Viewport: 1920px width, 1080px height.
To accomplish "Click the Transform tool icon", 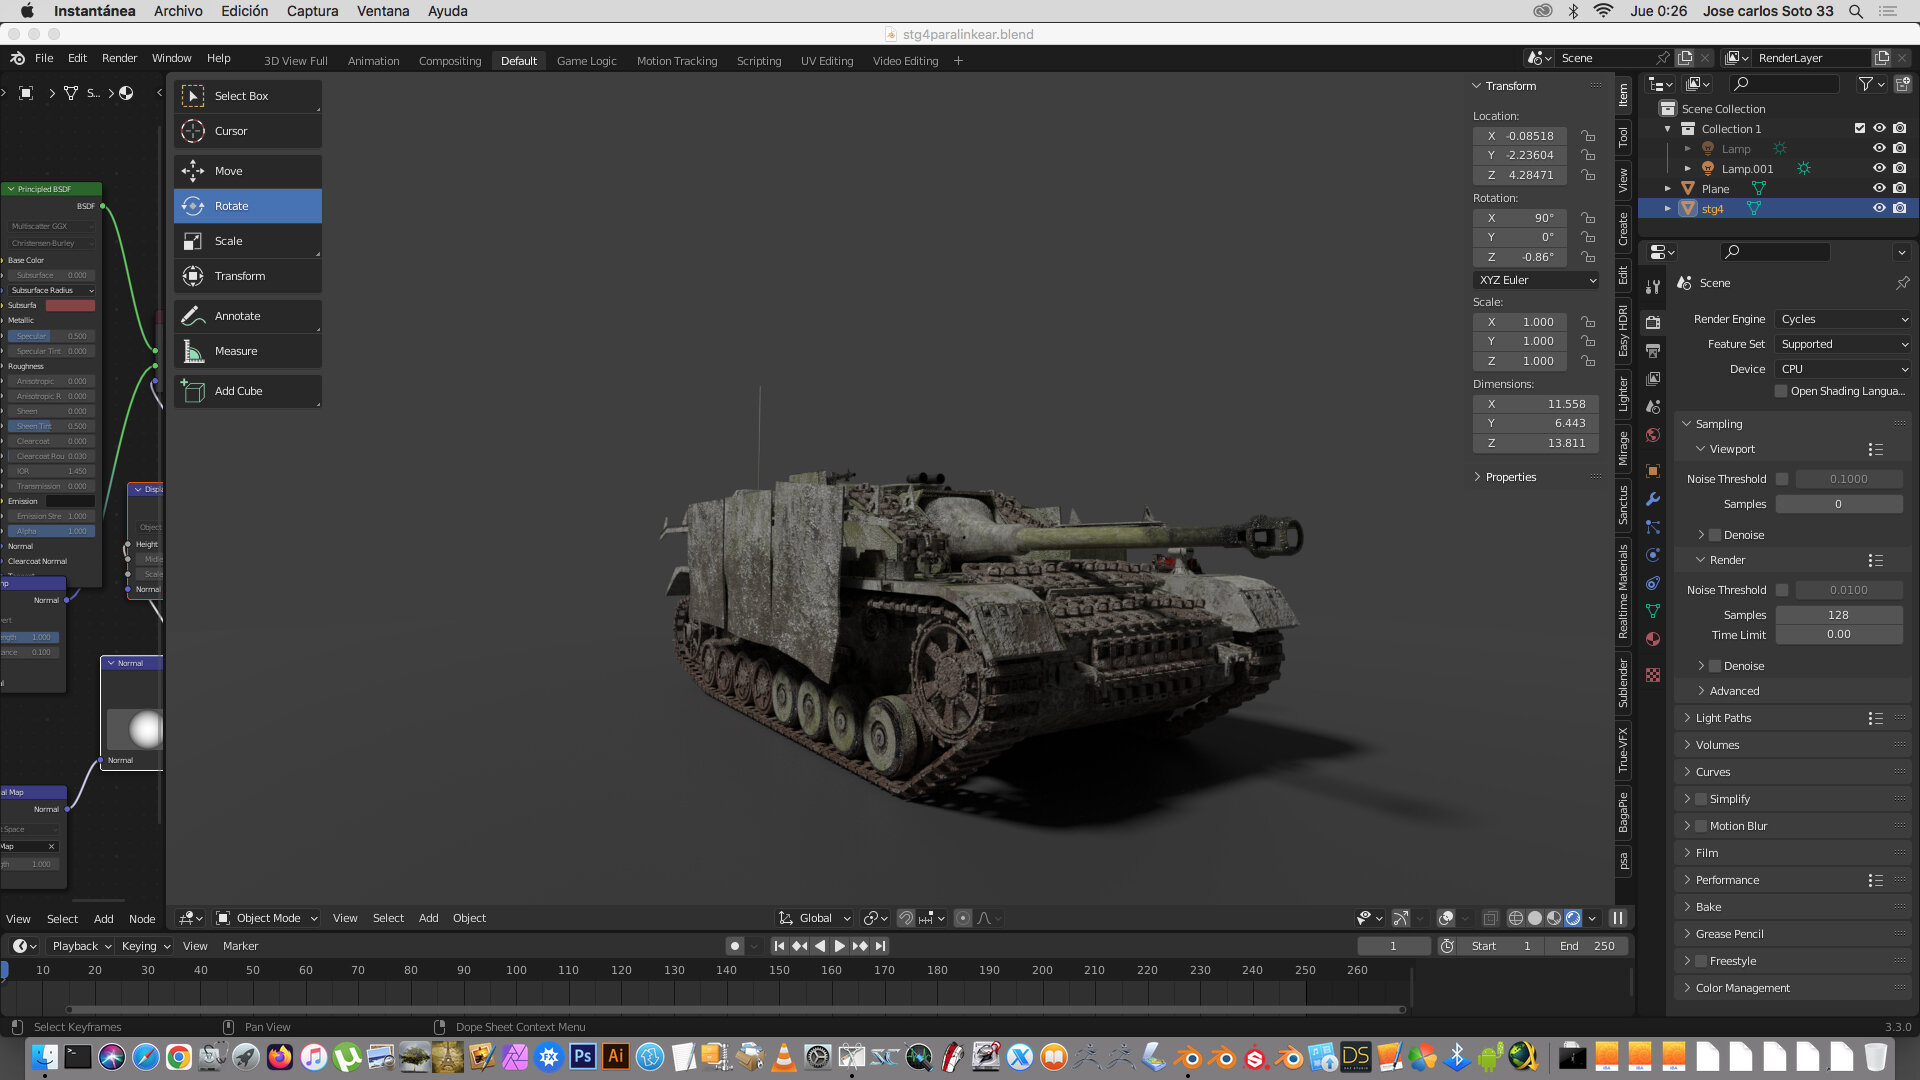I will [193, 276].
